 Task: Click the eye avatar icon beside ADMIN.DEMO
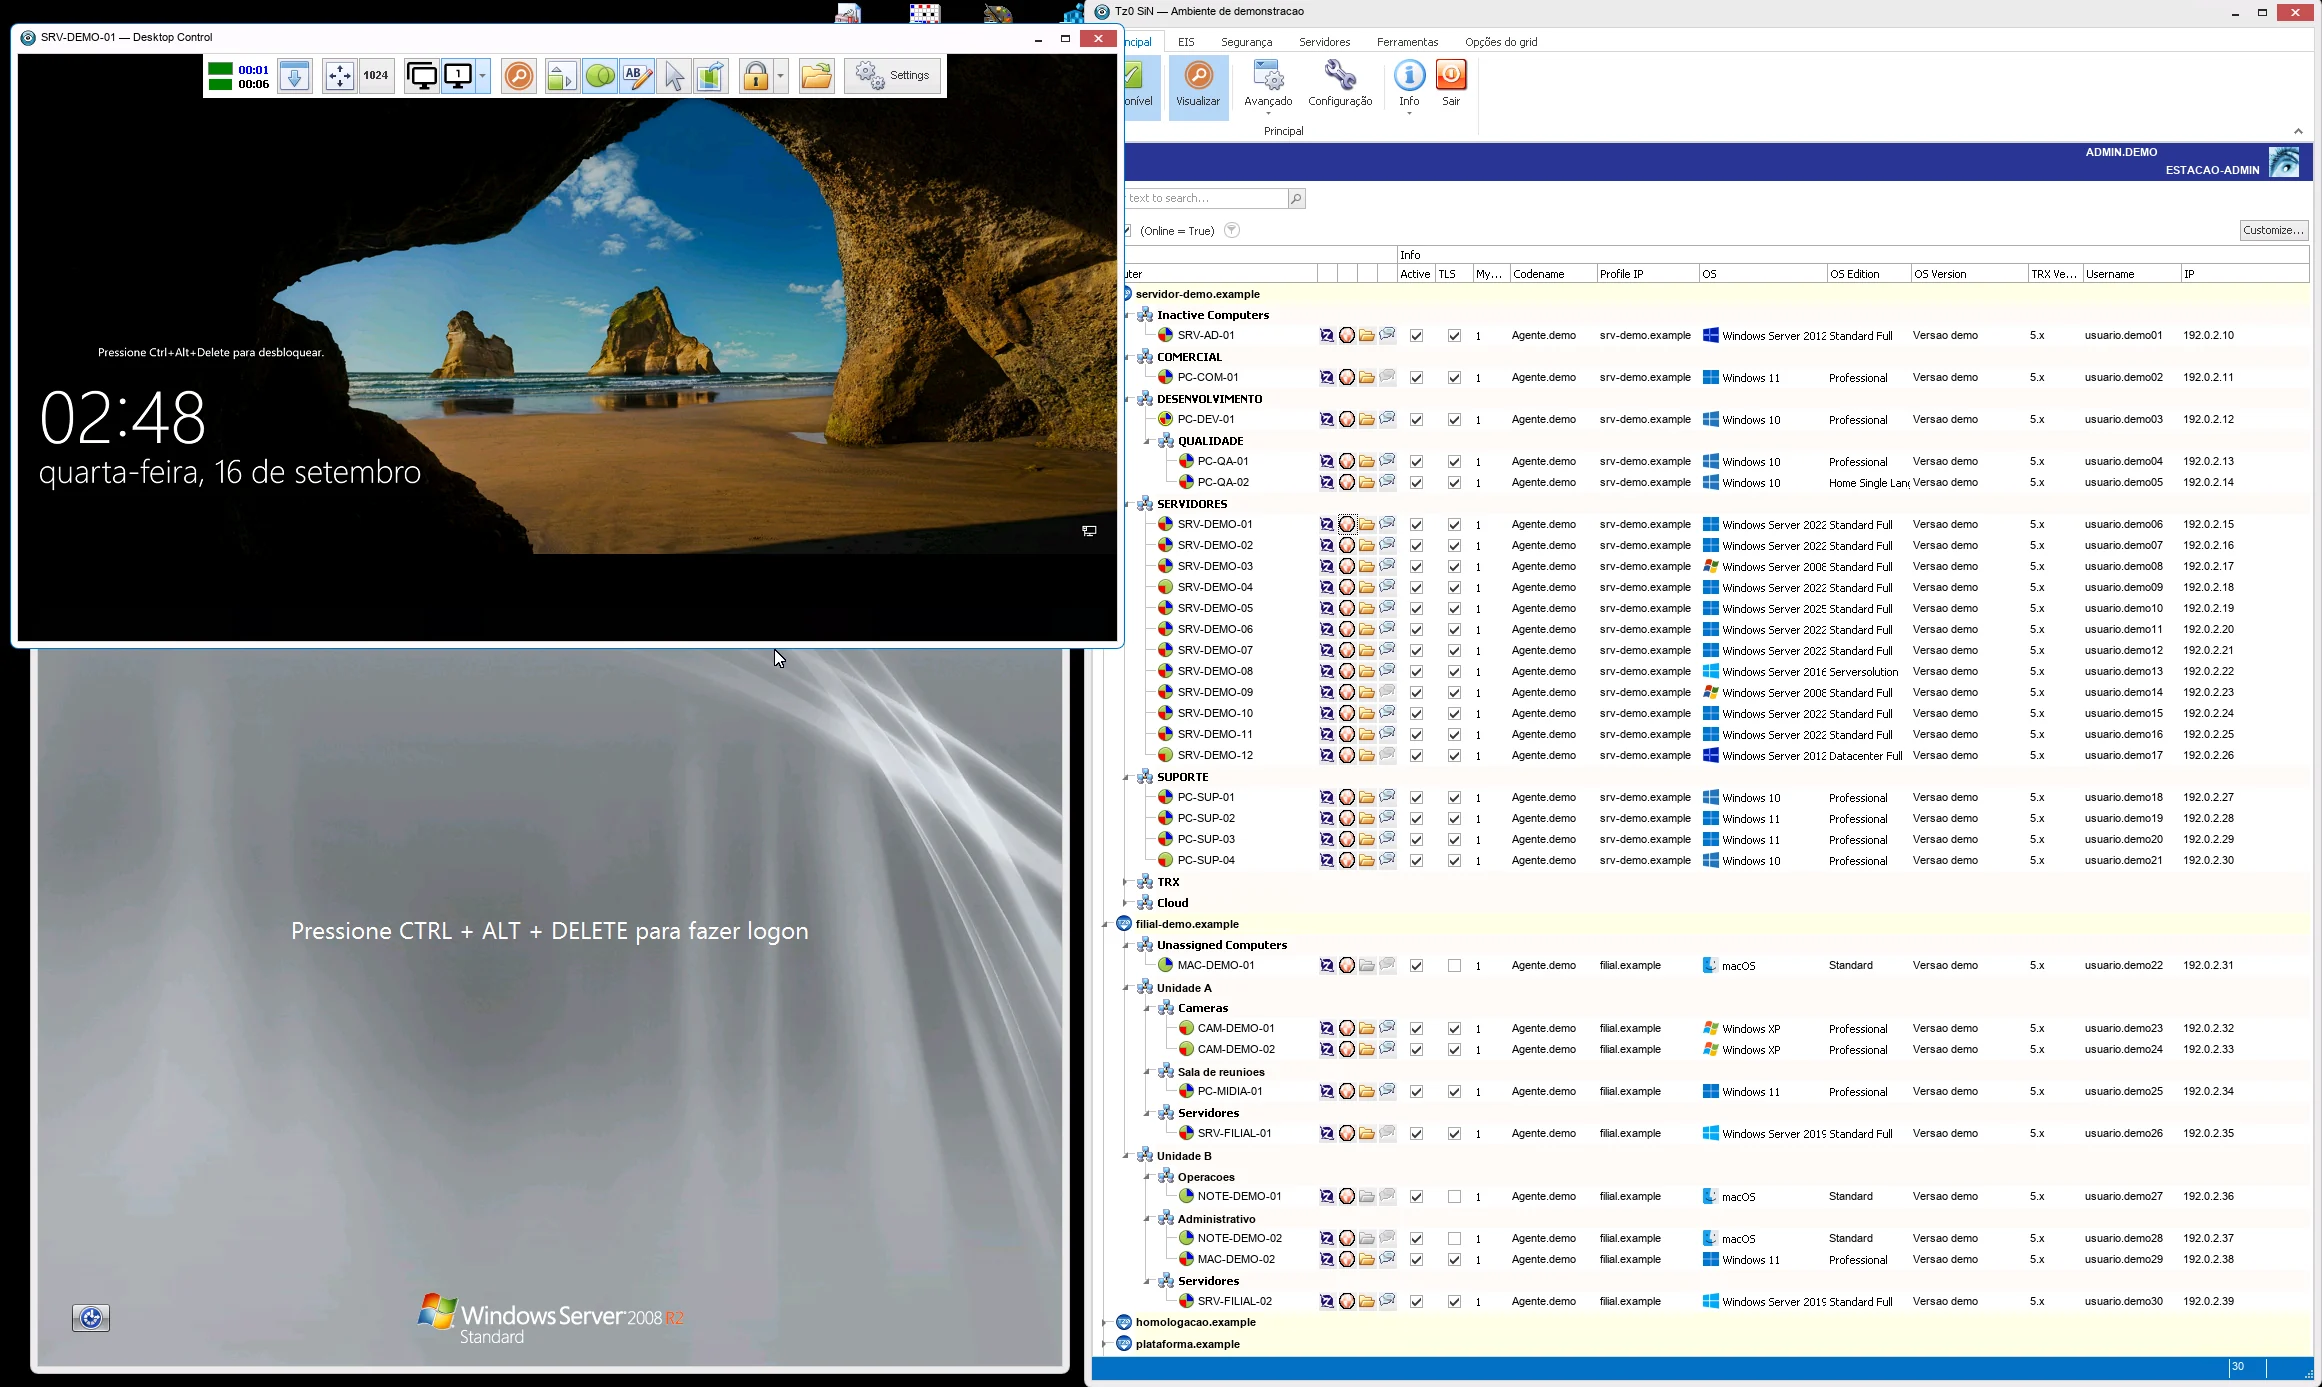[x=2284, y=162]
